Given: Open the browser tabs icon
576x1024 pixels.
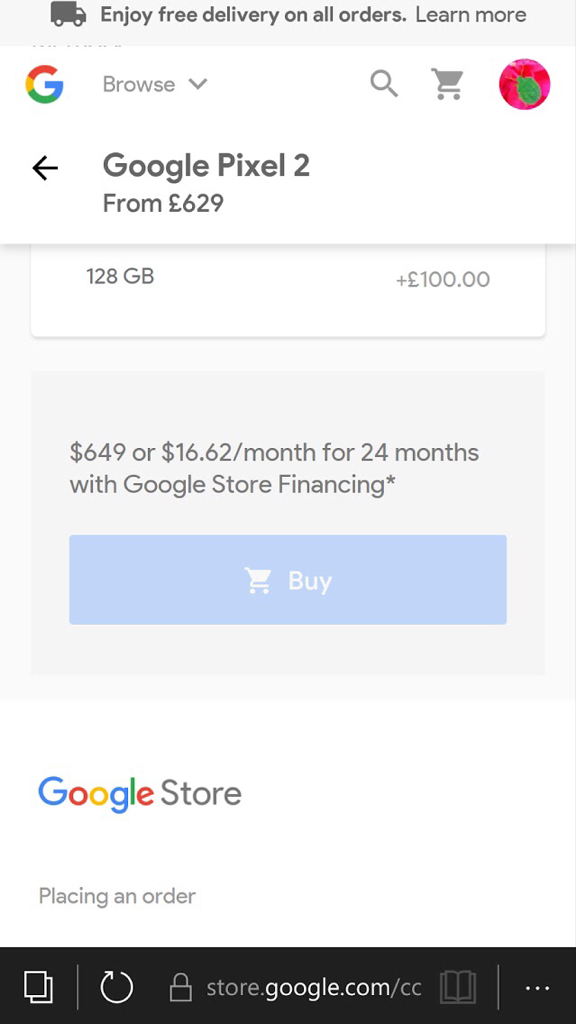Looking at the screenshot, I should 38,986.
